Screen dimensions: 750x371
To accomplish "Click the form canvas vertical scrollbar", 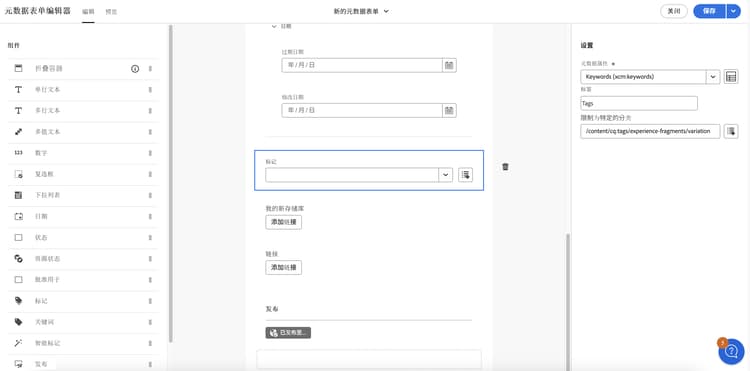I will coord(568,302).
